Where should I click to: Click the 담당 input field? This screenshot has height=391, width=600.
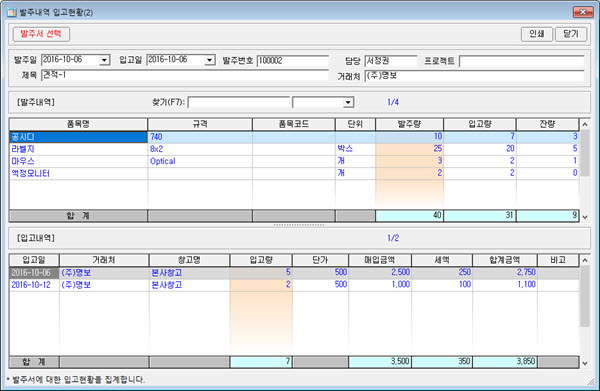pyautogui.click(x=391, y=61)
